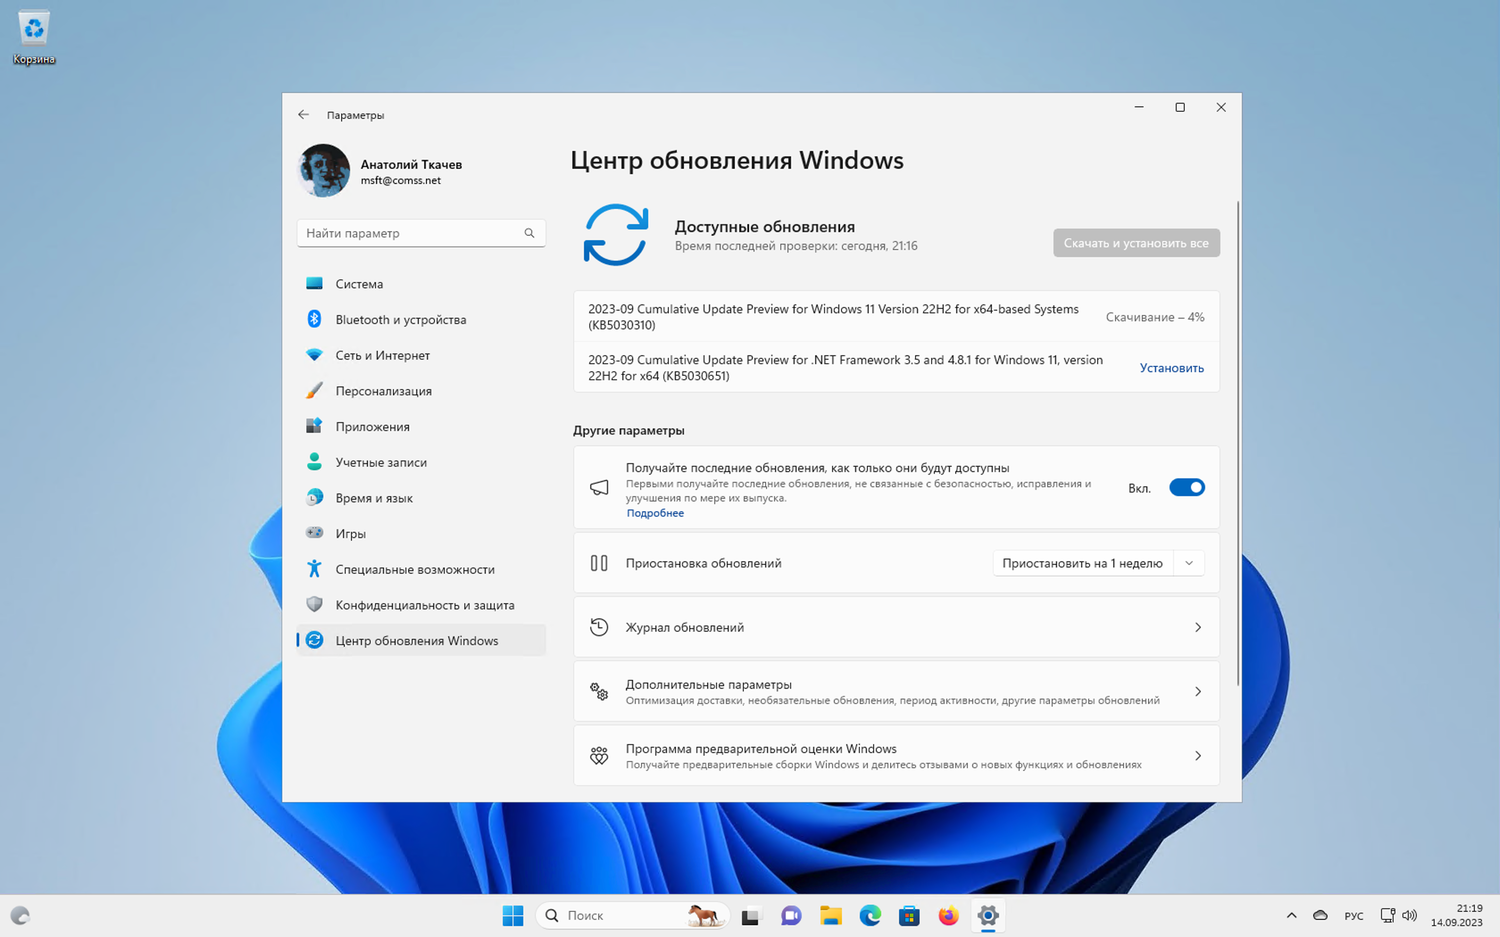Launch Firefox from the taskbar
The width and height of the screenshot is (1500, 937).
pyautogui.click(x=949, y=916)
